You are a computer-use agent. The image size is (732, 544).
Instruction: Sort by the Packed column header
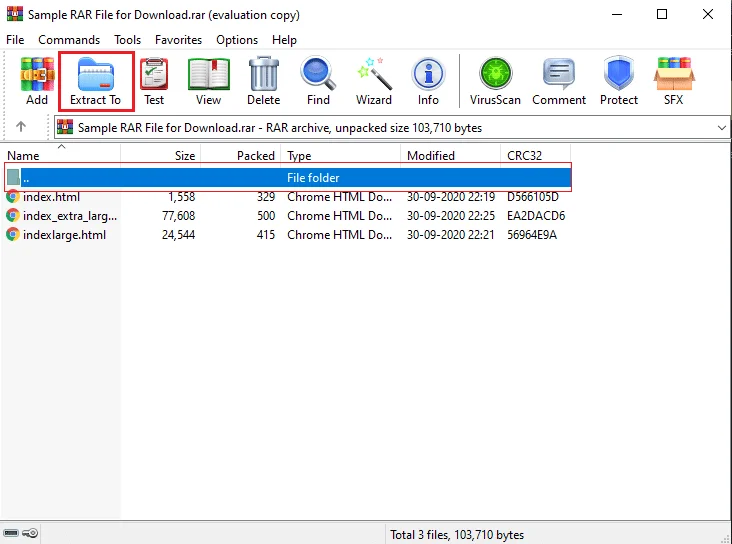point(241,155)
